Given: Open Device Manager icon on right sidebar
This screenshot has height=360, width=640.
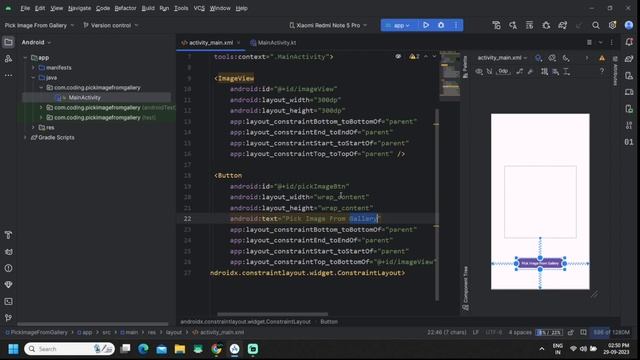Looking at the screenshot, I should pos(629,76).
